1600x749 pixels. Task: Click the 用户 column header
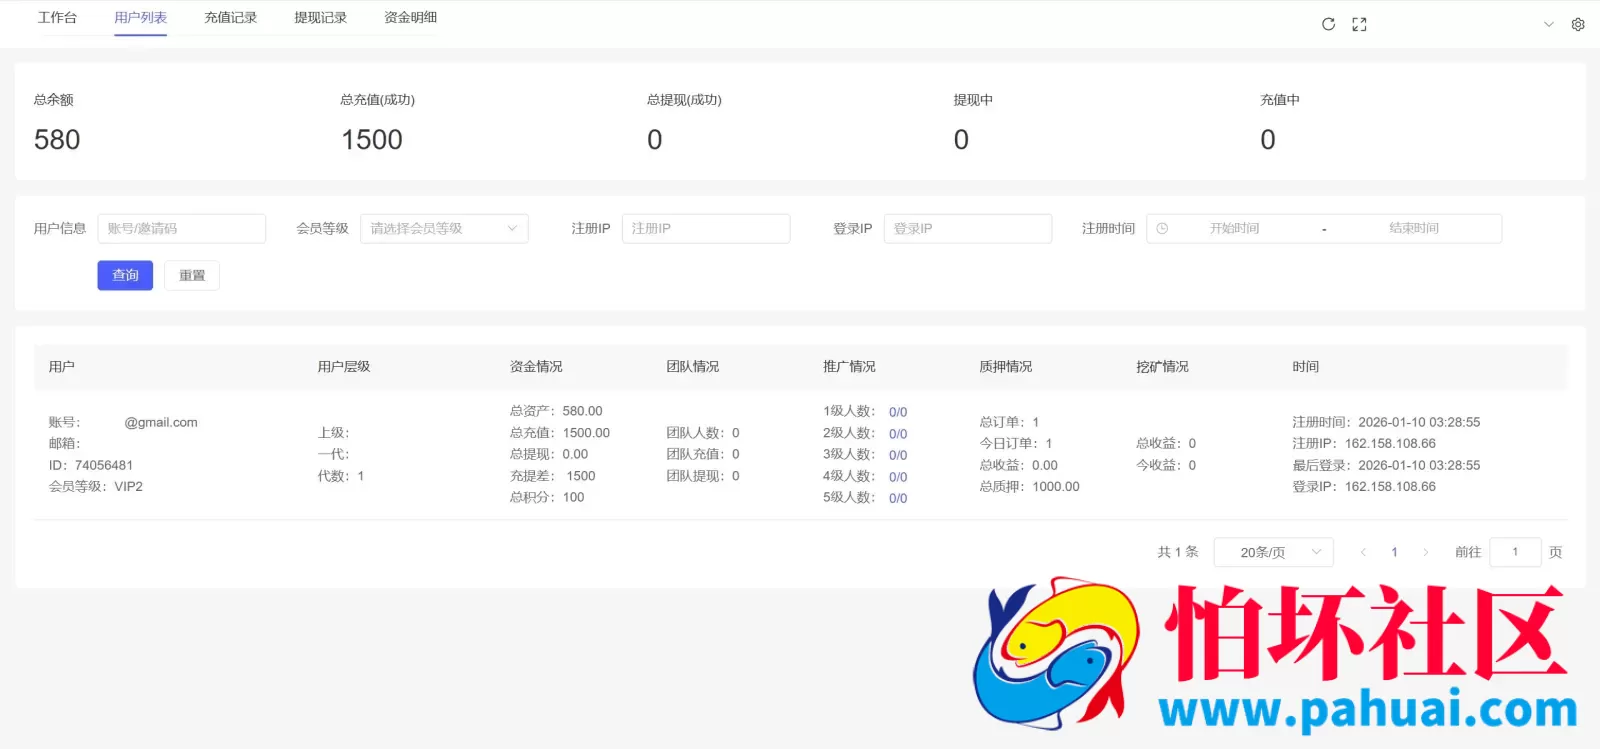(x=62, y=367)
